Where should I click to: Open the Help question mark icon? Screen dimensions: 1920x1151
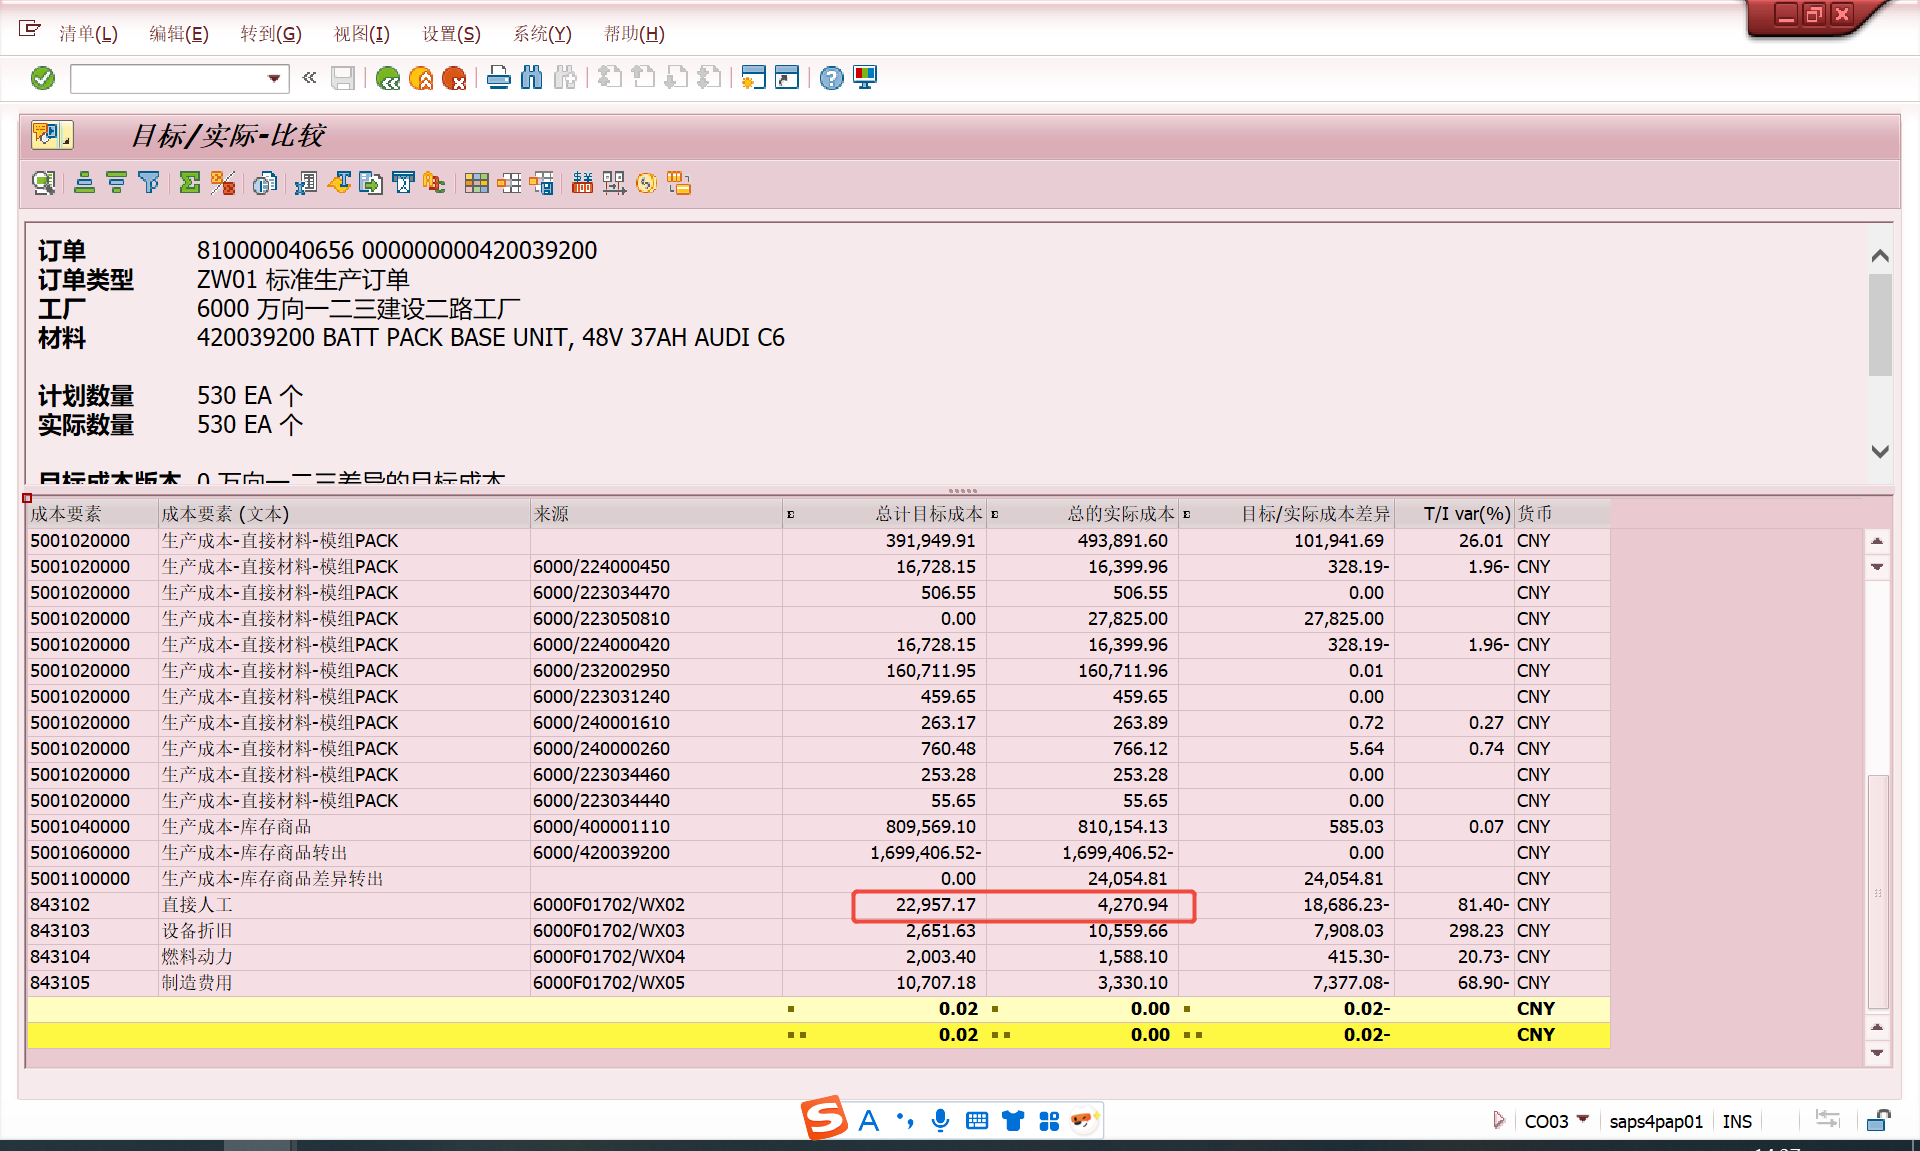(831, 78)
